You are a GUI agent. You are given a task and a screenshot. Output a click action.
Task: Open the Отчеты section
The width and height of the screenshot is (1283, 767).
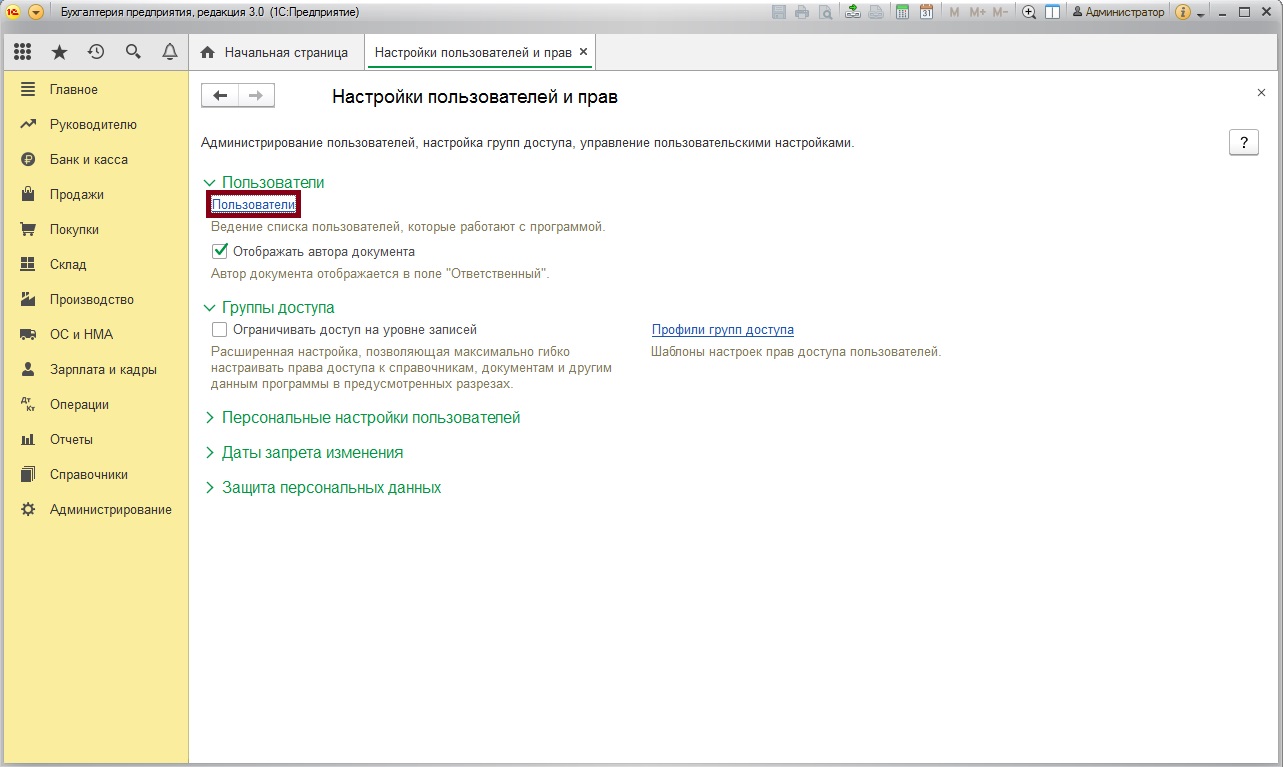[x=71, y=439]
